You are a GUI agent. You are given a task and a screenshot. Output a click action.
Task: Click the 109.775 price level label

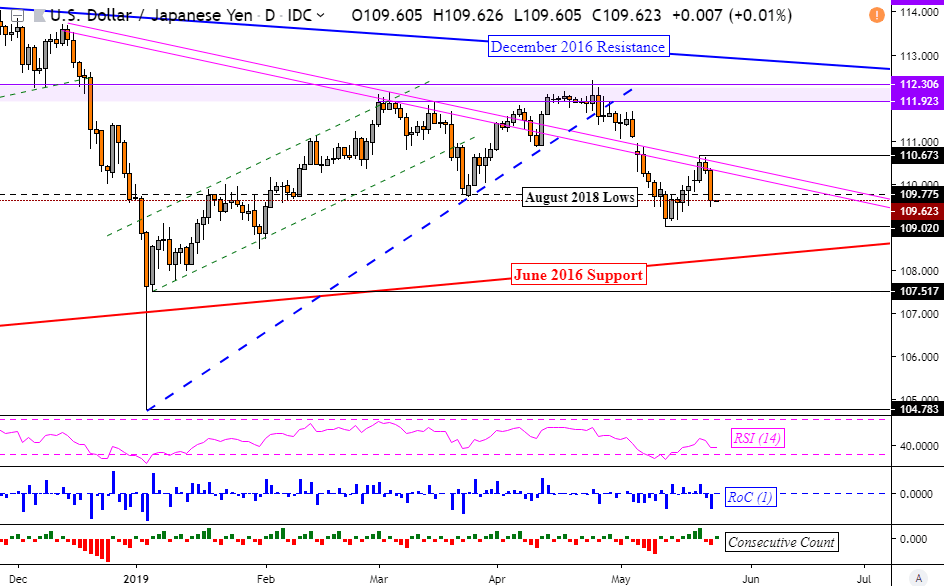tap(919, 194)
